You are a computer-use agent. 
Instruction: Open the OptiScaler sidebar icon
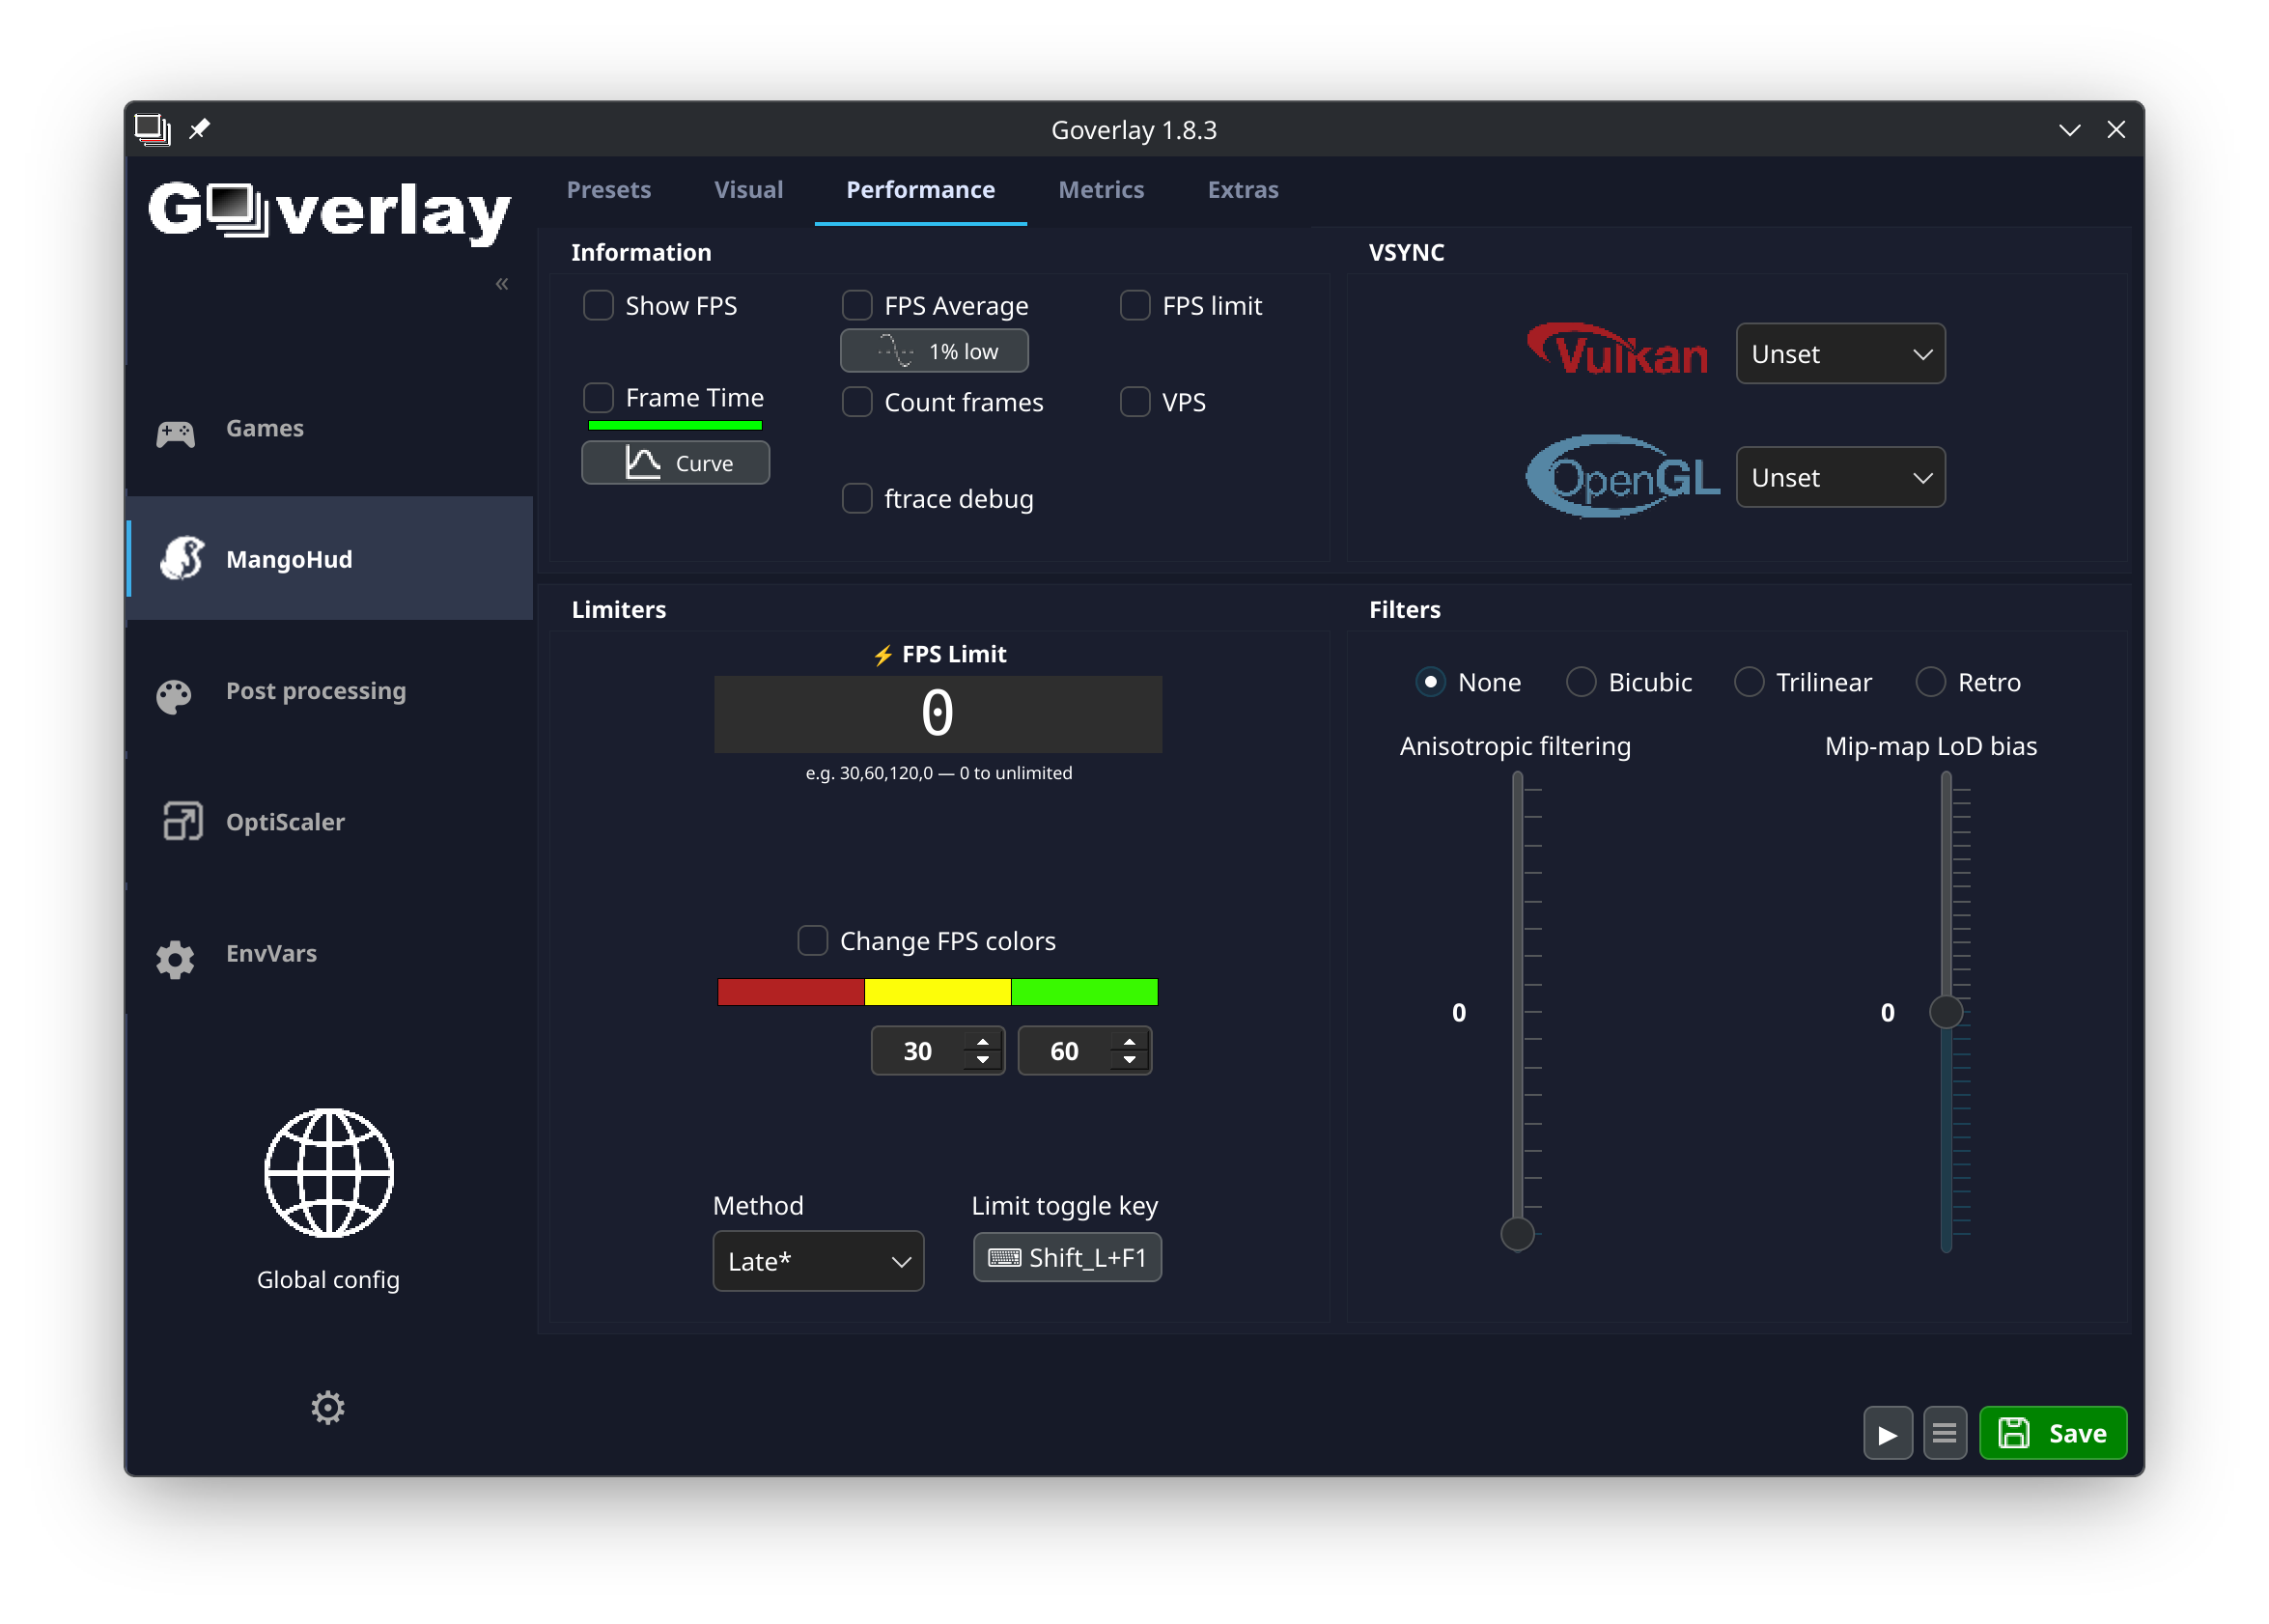(182, 821)
